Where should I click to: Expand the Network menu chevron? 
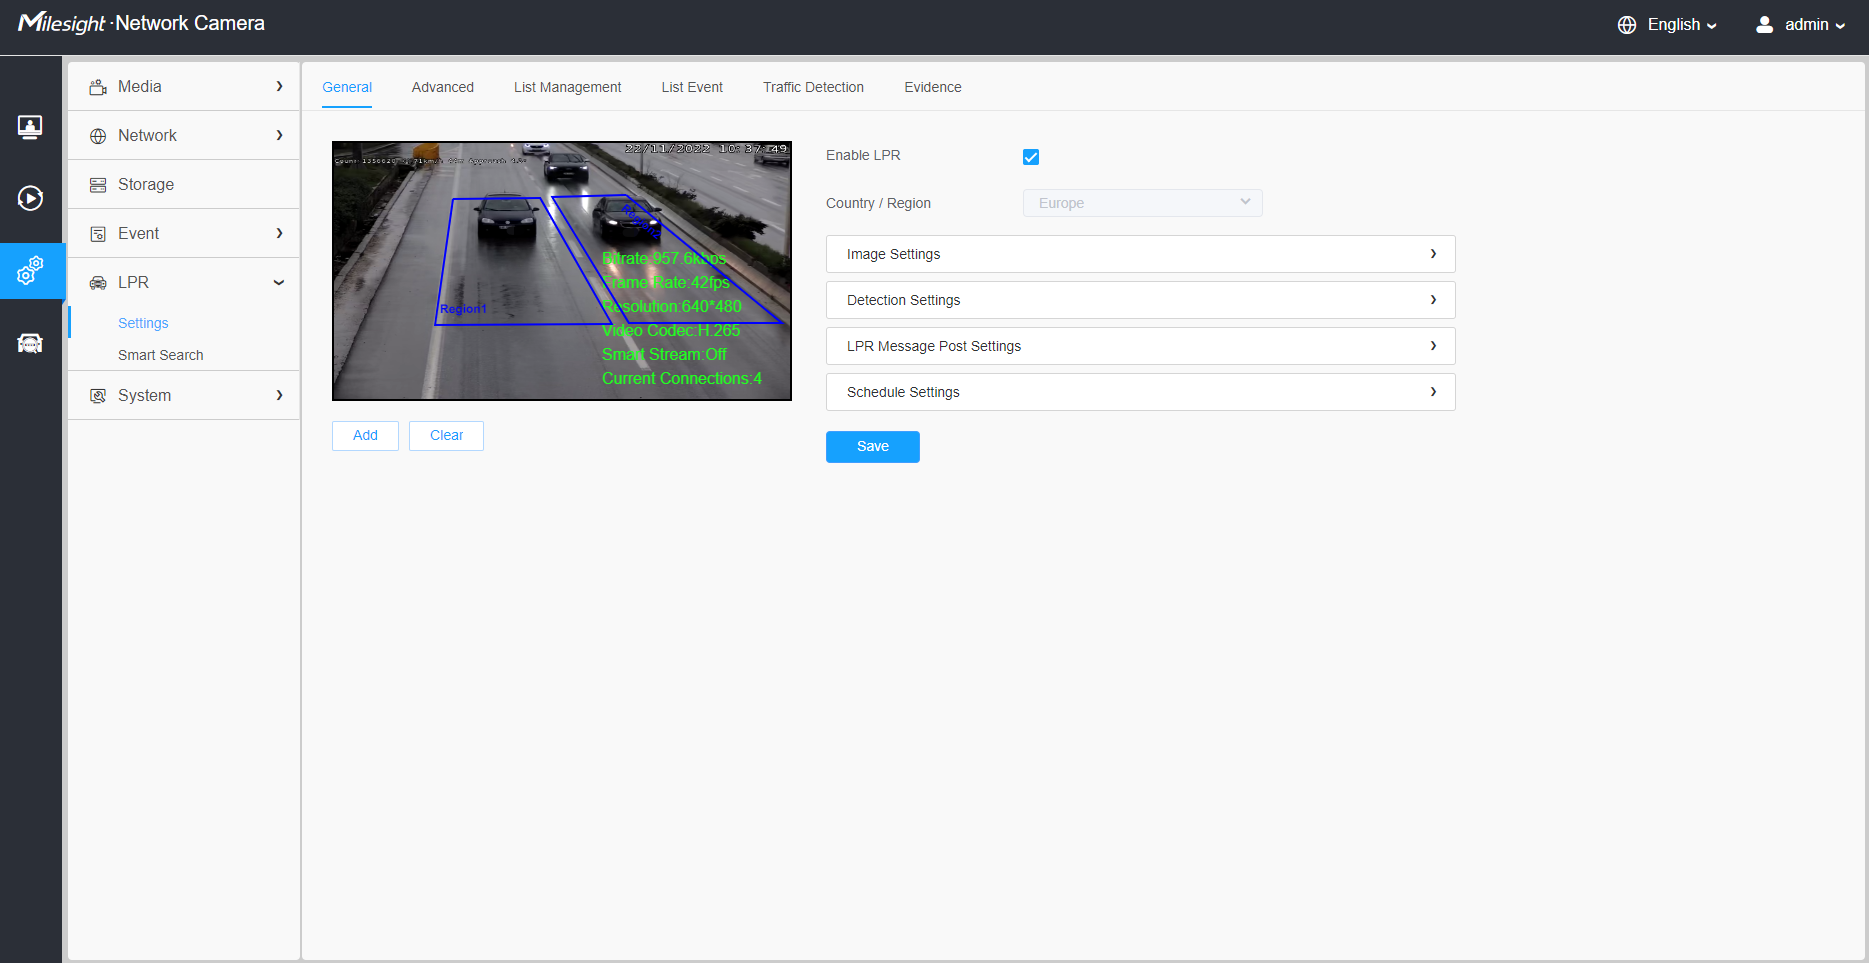279,136
